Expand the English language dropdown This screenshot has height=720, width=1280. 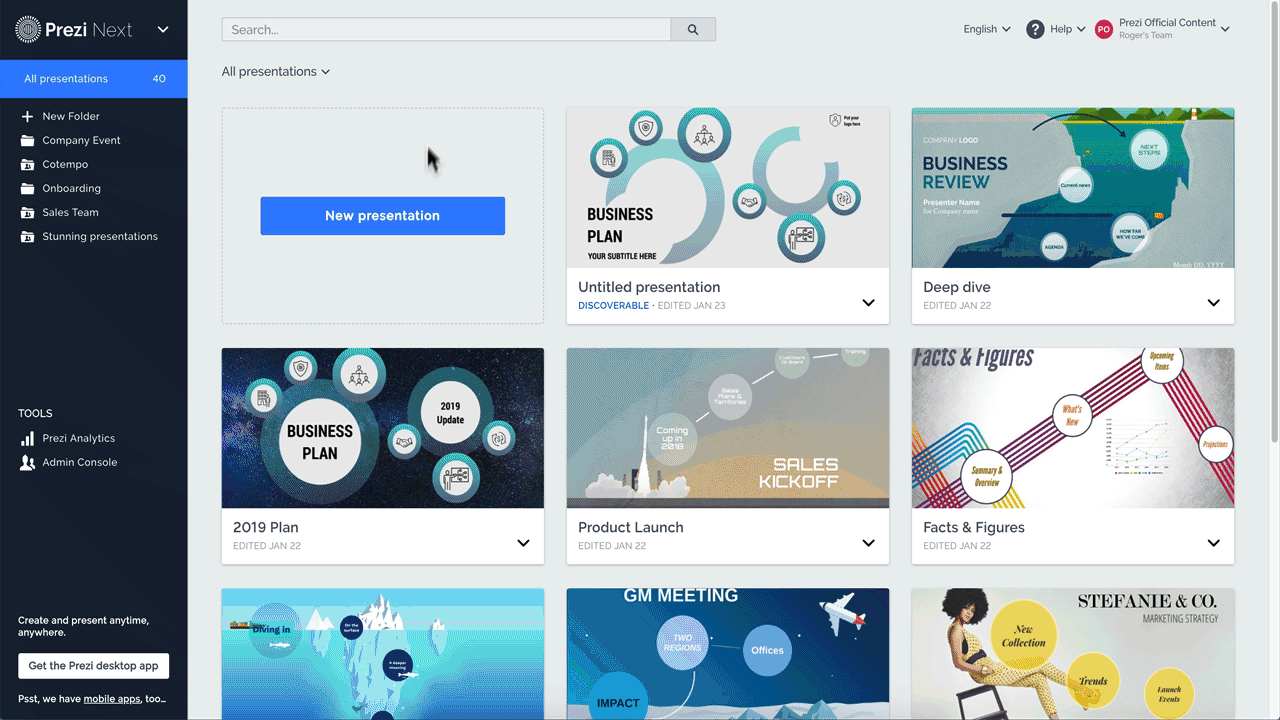tap(986, 30)
